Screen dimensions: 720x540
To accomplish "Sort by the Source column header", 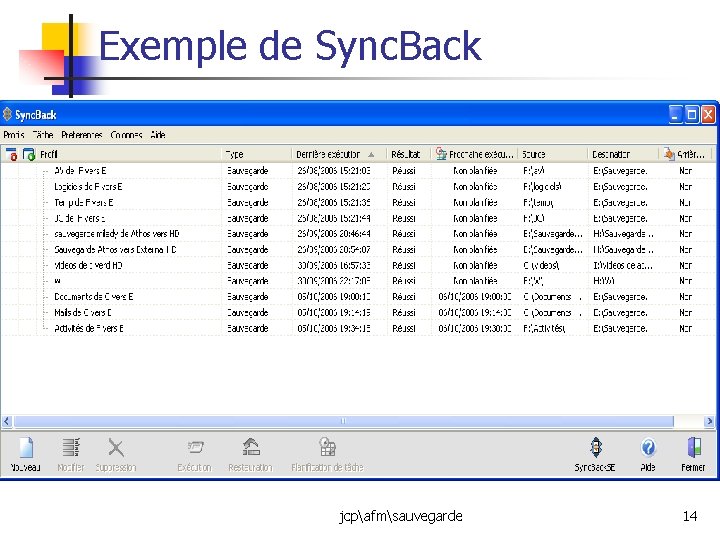I will (534, 154).
